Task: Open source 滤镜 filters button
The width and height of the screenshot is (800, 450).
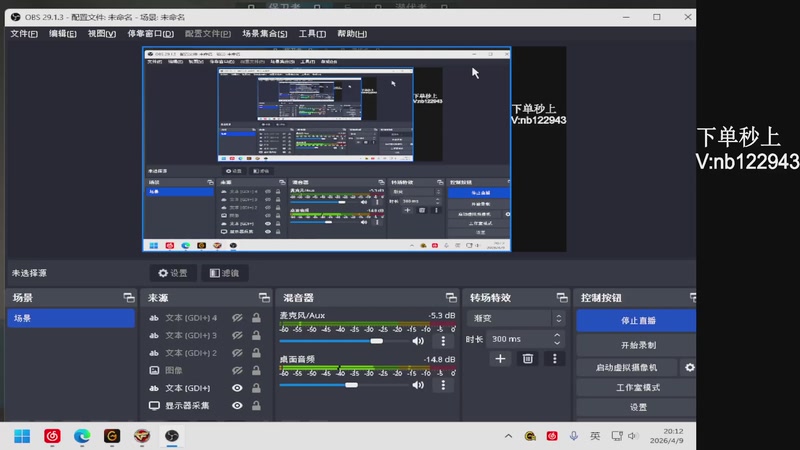Action: pyautogui.click(x=224, y=273)
